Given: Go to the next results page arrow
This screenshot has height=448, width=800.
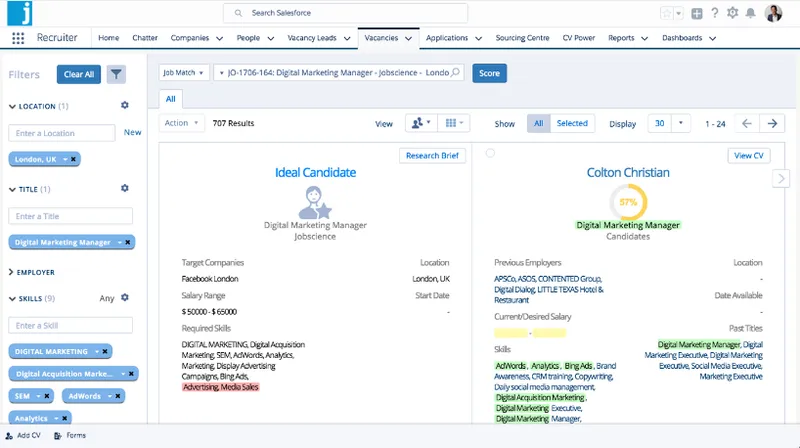Looking at the screenshot, I should (772, 123).
